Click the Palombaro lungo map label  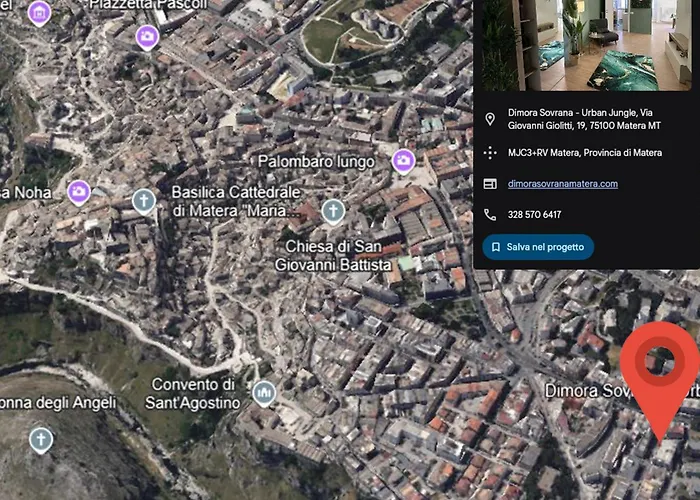click(x=315, y=161)
